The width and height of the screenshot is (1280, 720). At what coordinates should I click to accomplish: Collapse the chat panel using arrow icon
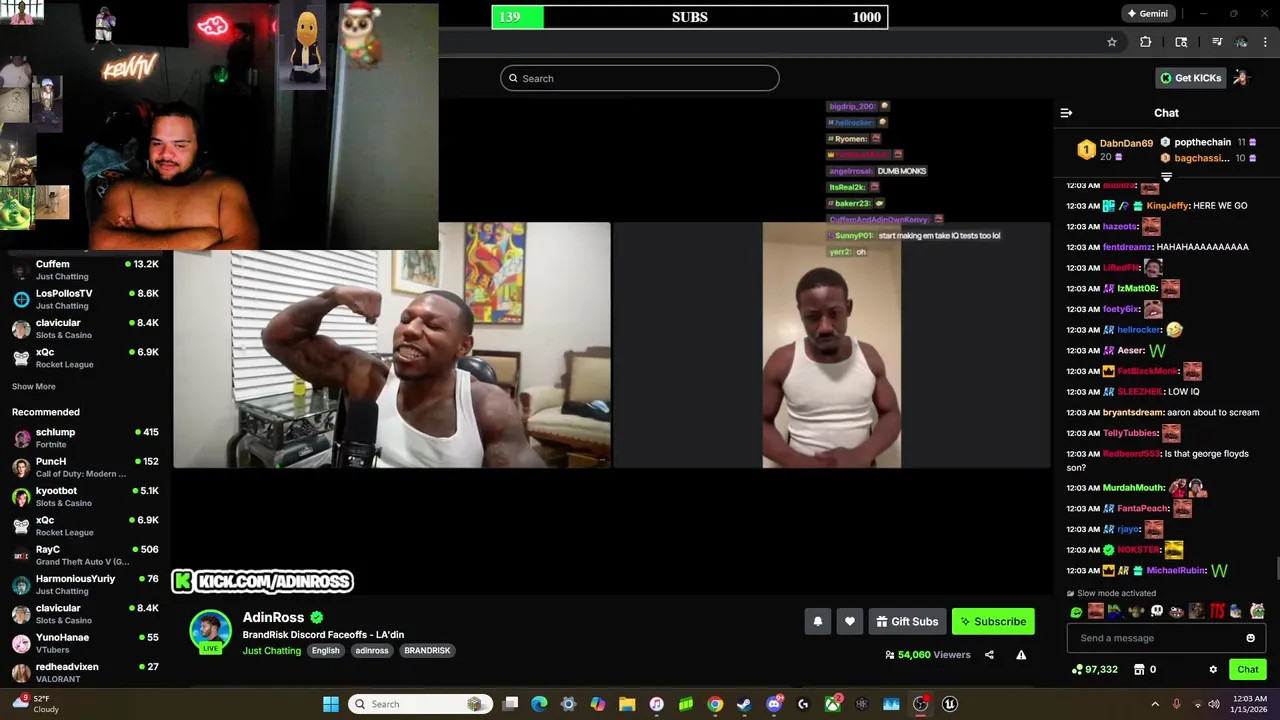point(1066,113)
